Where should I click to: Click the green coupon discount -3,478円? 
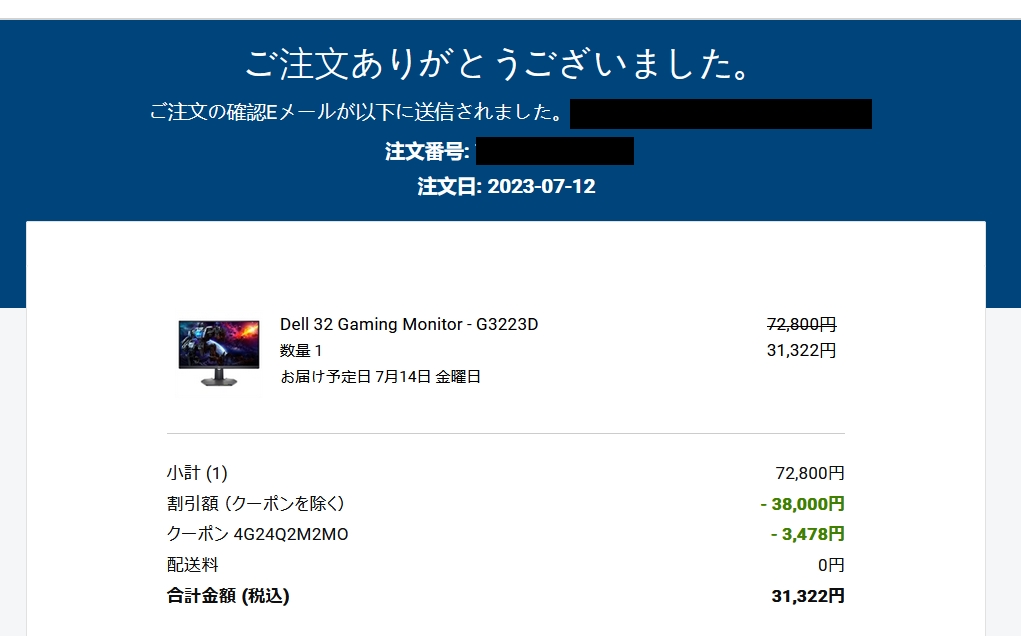point(807,534)
